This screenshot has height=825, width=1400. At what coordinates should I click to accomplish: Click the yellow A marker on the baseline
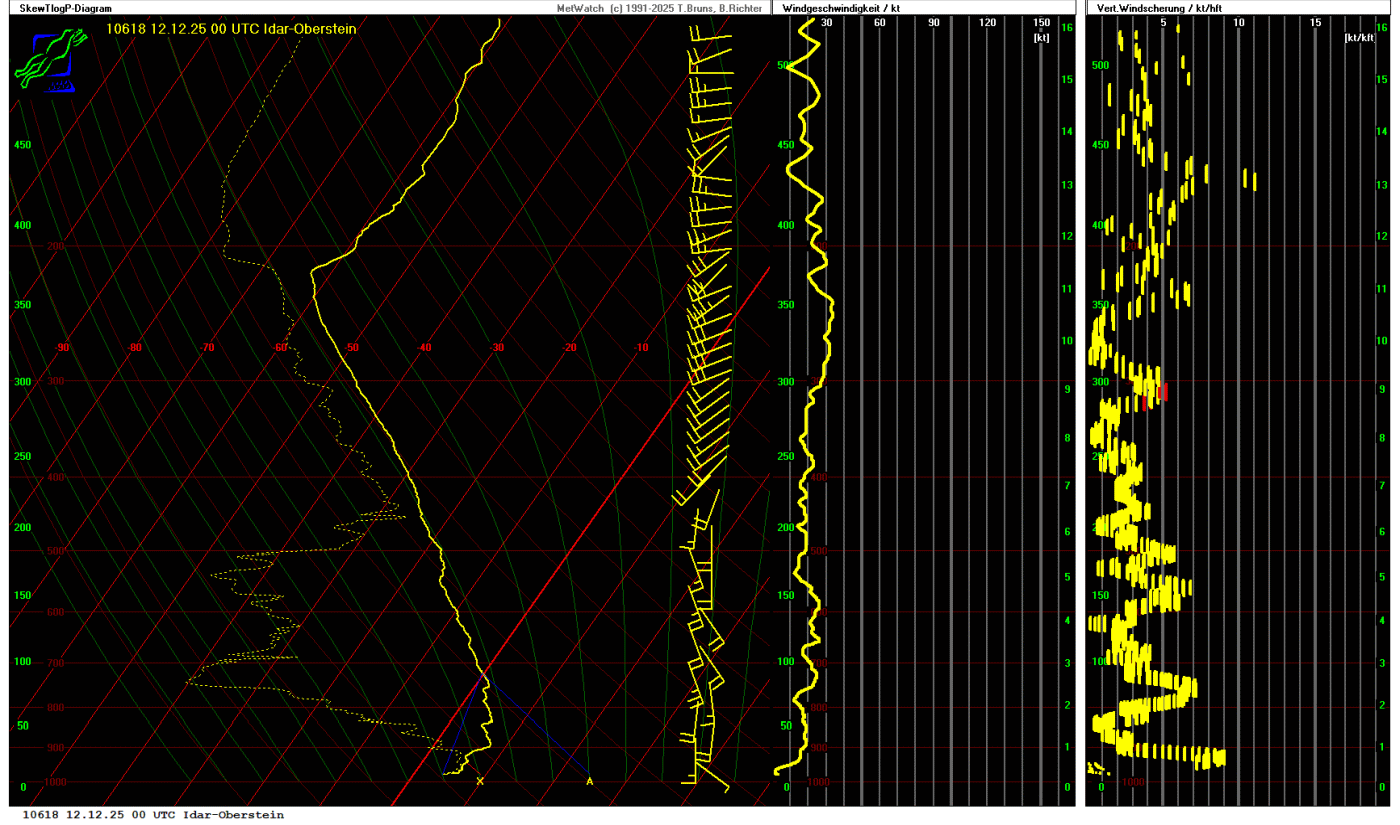(x=589, y=781)
